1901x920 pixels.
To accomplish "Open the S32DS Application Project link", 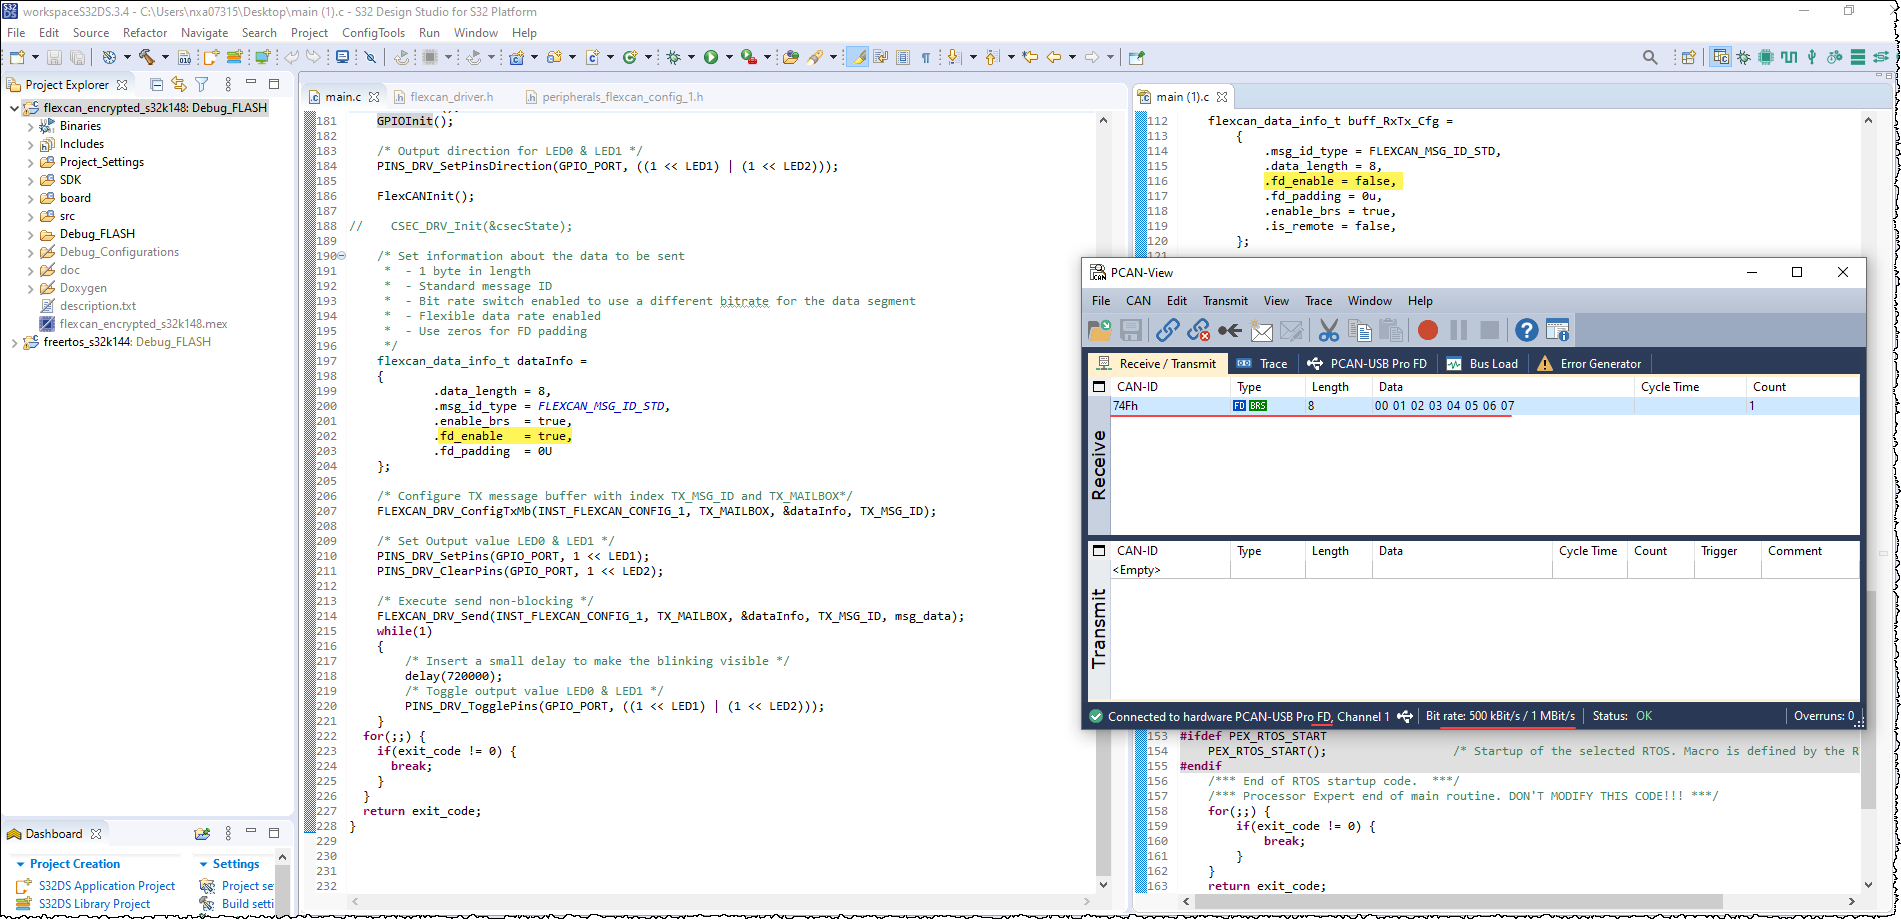I will [106, 886].
